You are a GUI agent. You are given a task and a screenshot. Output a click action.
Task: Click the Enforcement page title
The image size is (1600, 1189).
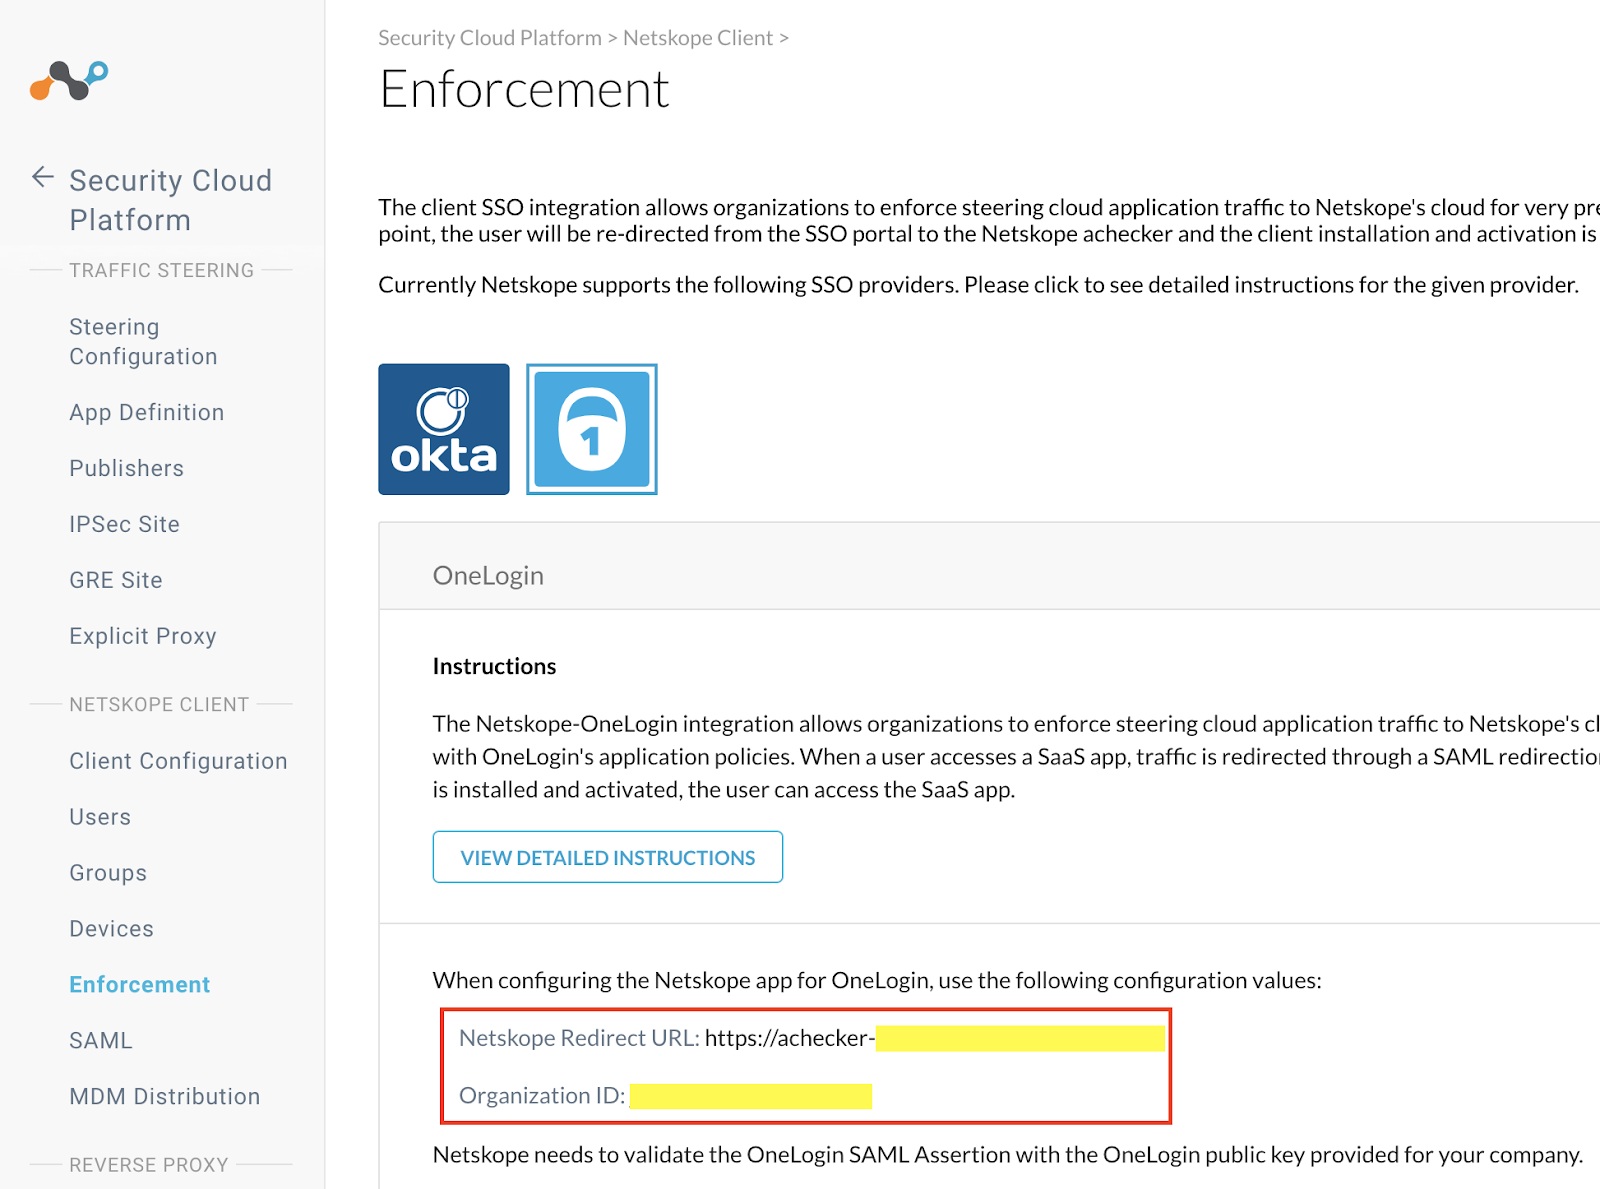[524, 89]
